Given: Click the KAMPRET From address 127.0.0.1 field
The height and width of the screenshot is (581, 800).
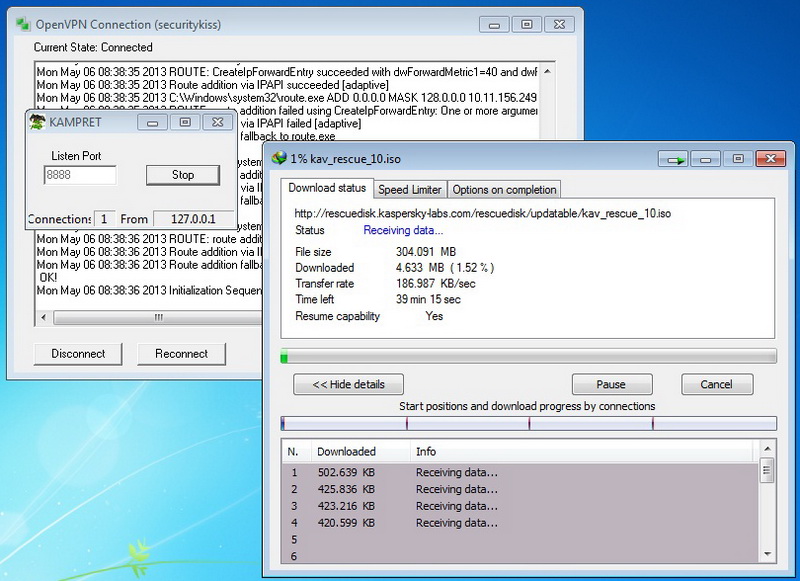Looking at the screenshot, I should [x=193, y=219].
